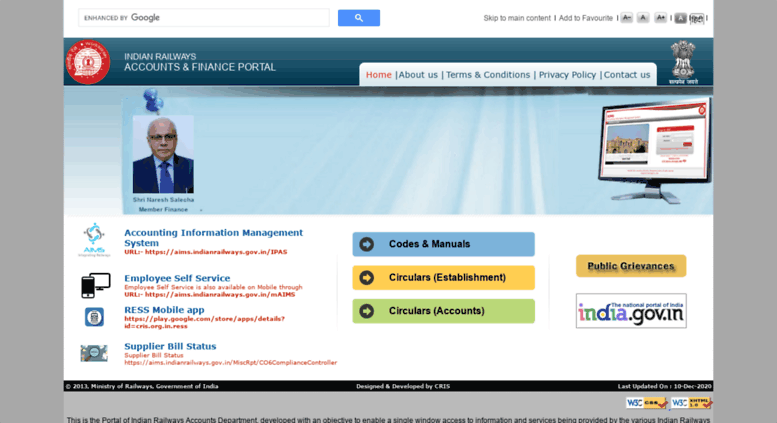
Task: Click the W3C CSS validation badge
Action: point(647,403)
